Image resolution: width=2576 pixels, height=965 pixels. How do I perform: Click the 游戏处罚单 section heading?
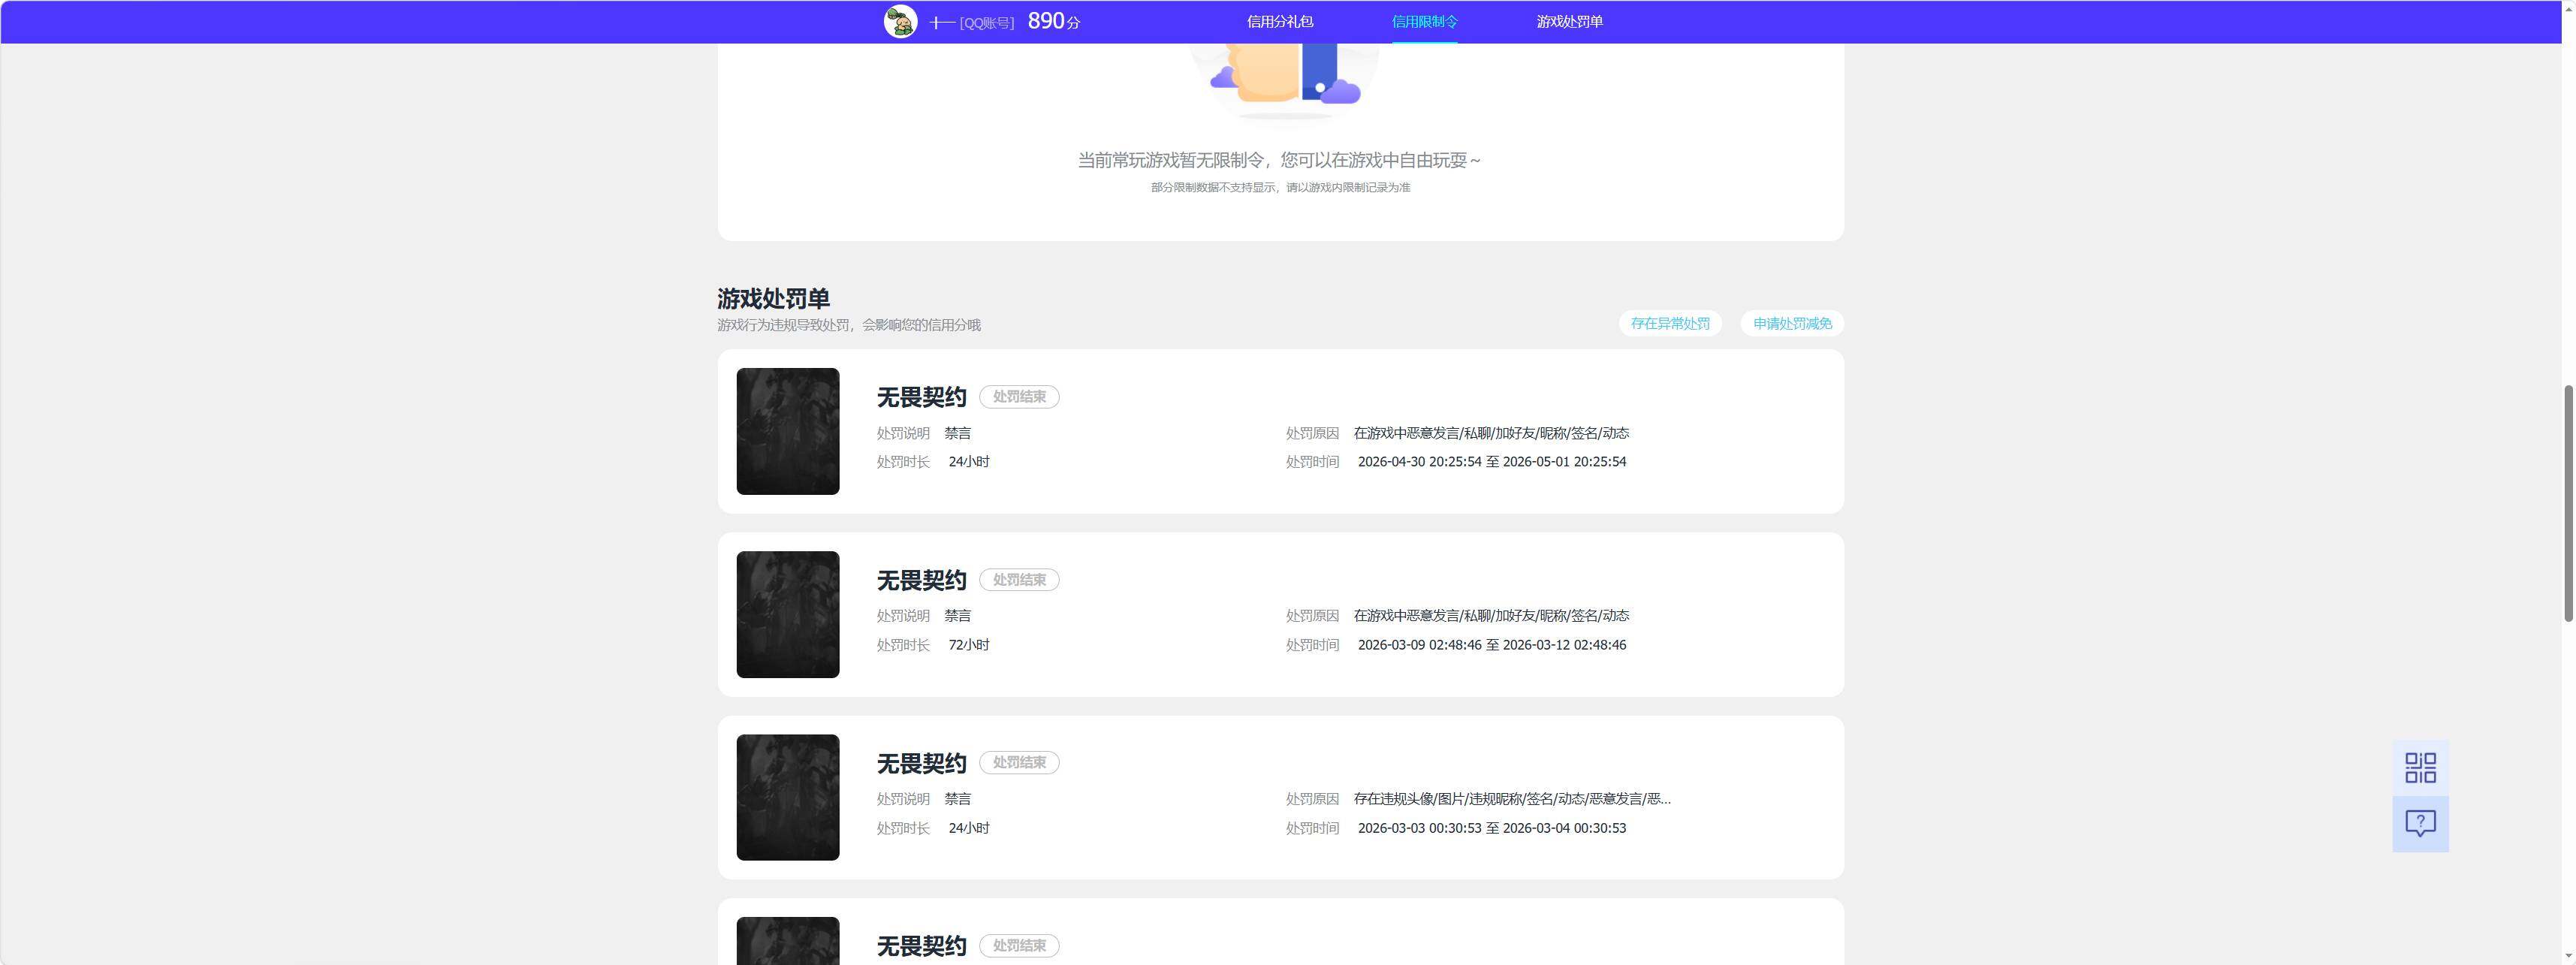click(x=773, y=298)
